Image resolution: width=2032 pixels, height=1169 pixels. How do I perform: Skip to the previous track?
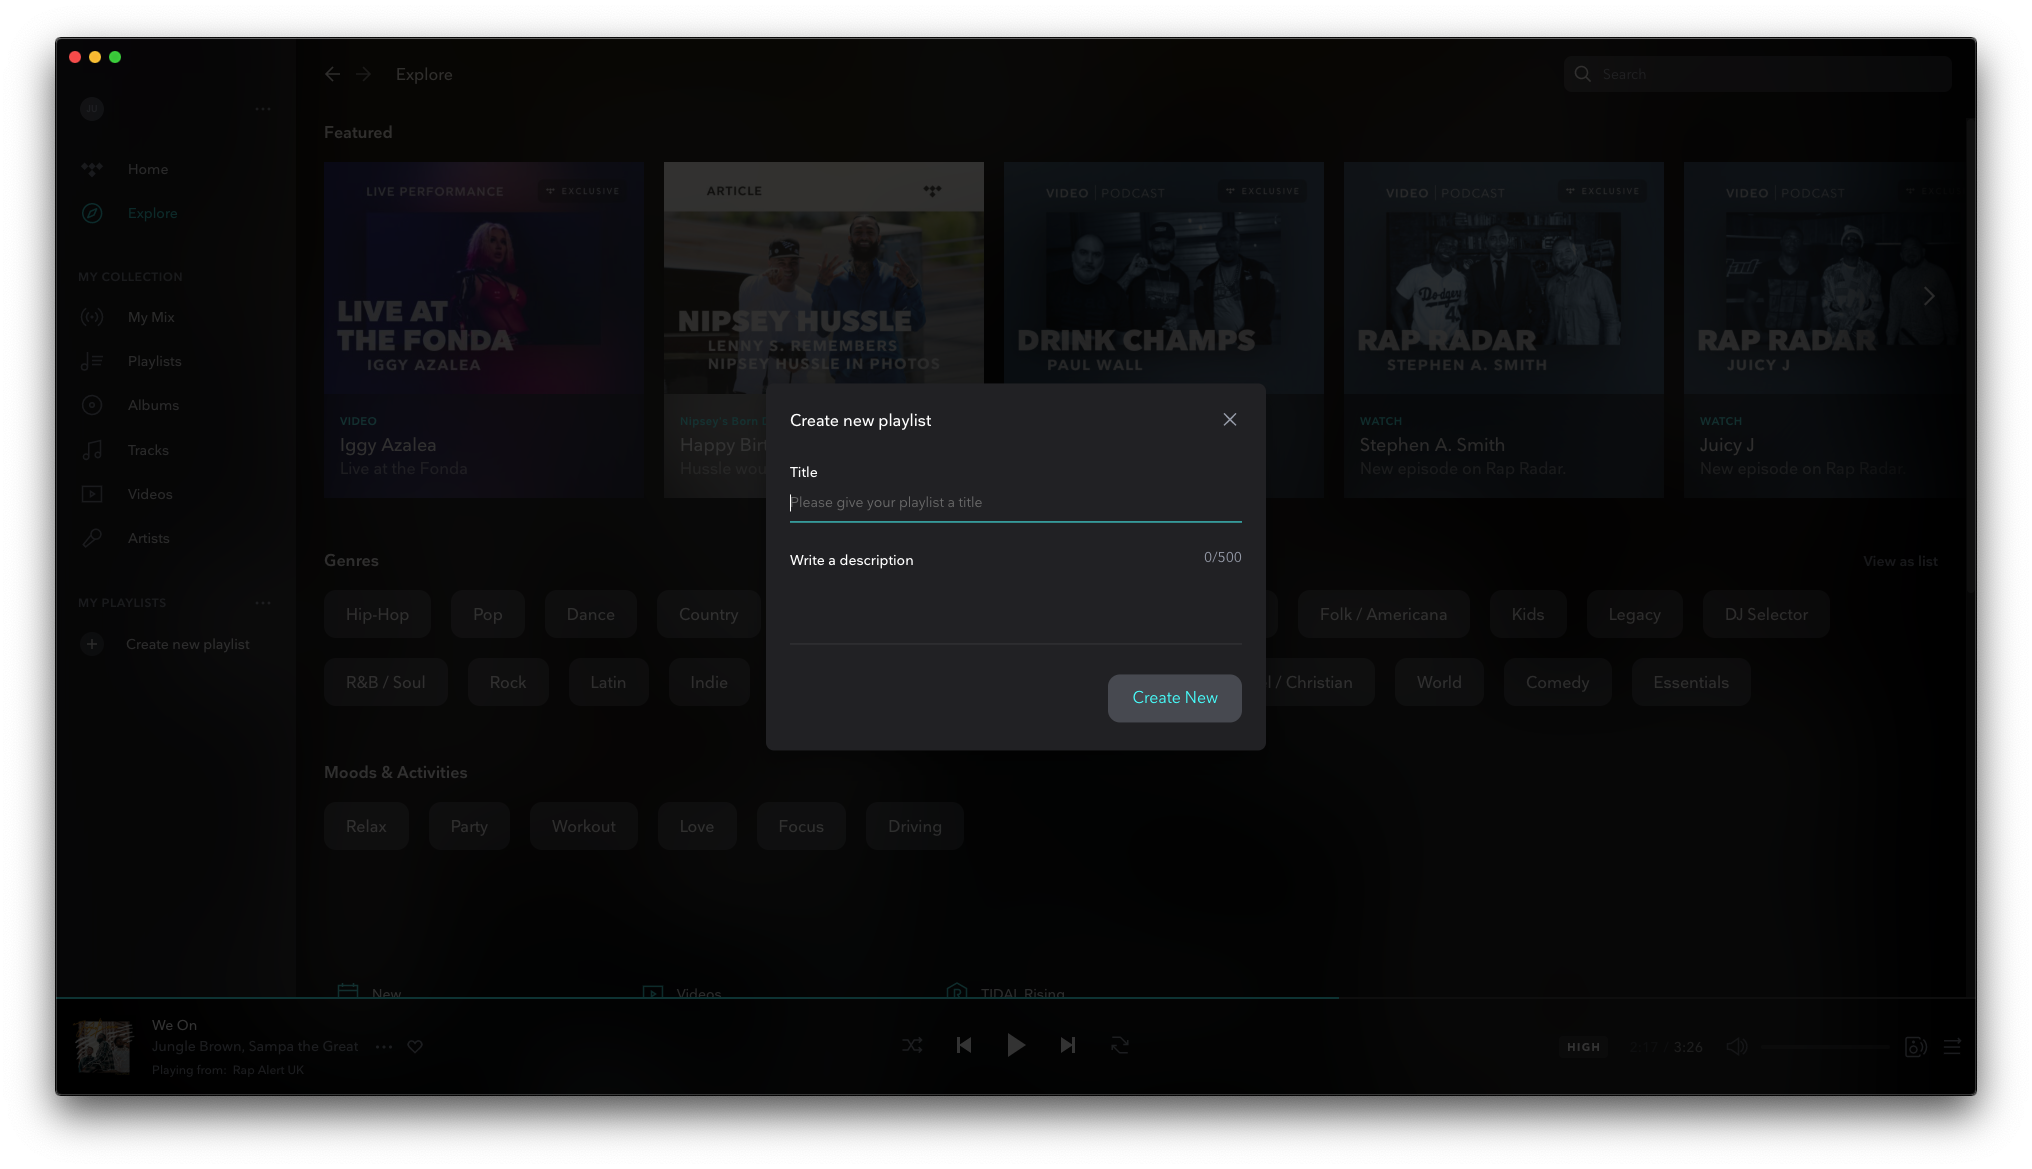click(x=963, y=1046)
